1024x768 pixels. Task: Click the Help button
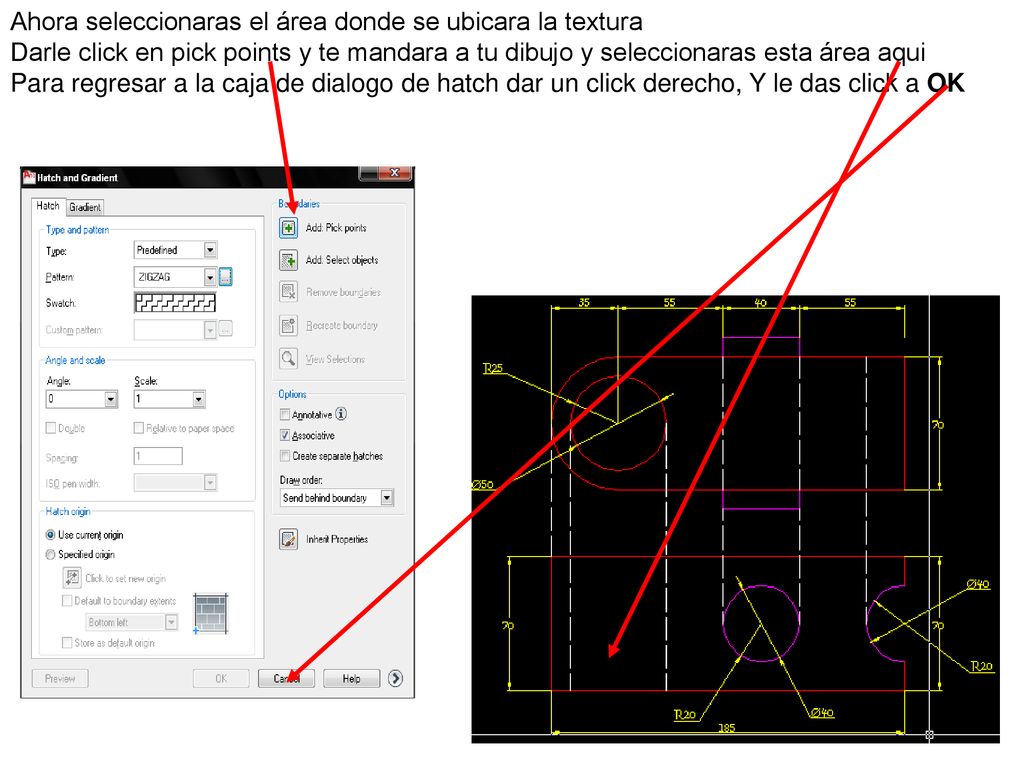[x=351, y=679]
